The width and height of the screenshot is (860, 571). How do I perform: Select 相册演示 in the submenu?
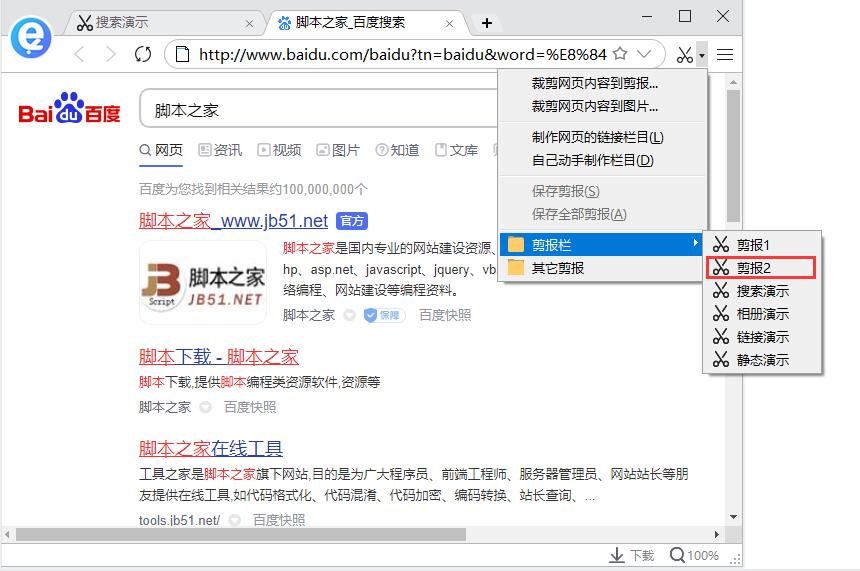click(x=762, y=314)
